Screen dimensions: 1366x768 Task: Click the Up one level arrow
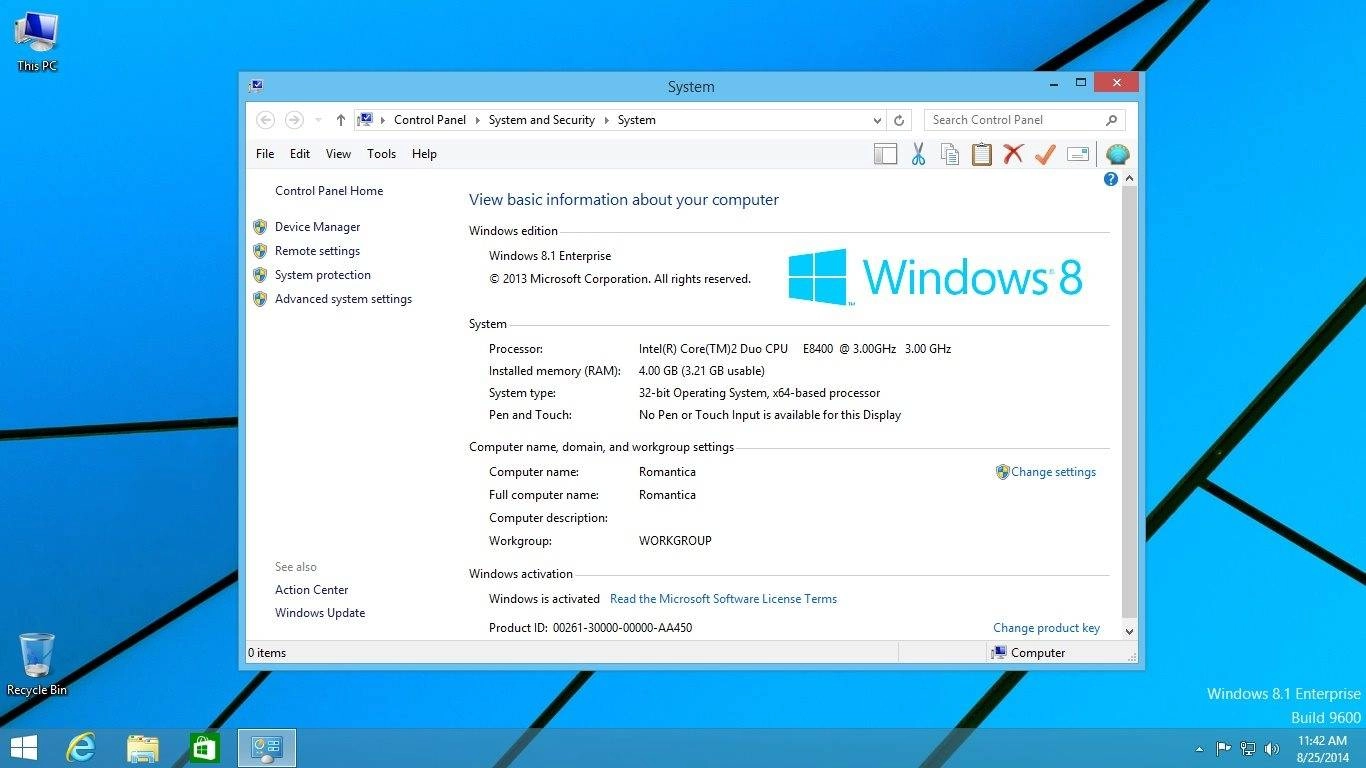tap(340, 120)
